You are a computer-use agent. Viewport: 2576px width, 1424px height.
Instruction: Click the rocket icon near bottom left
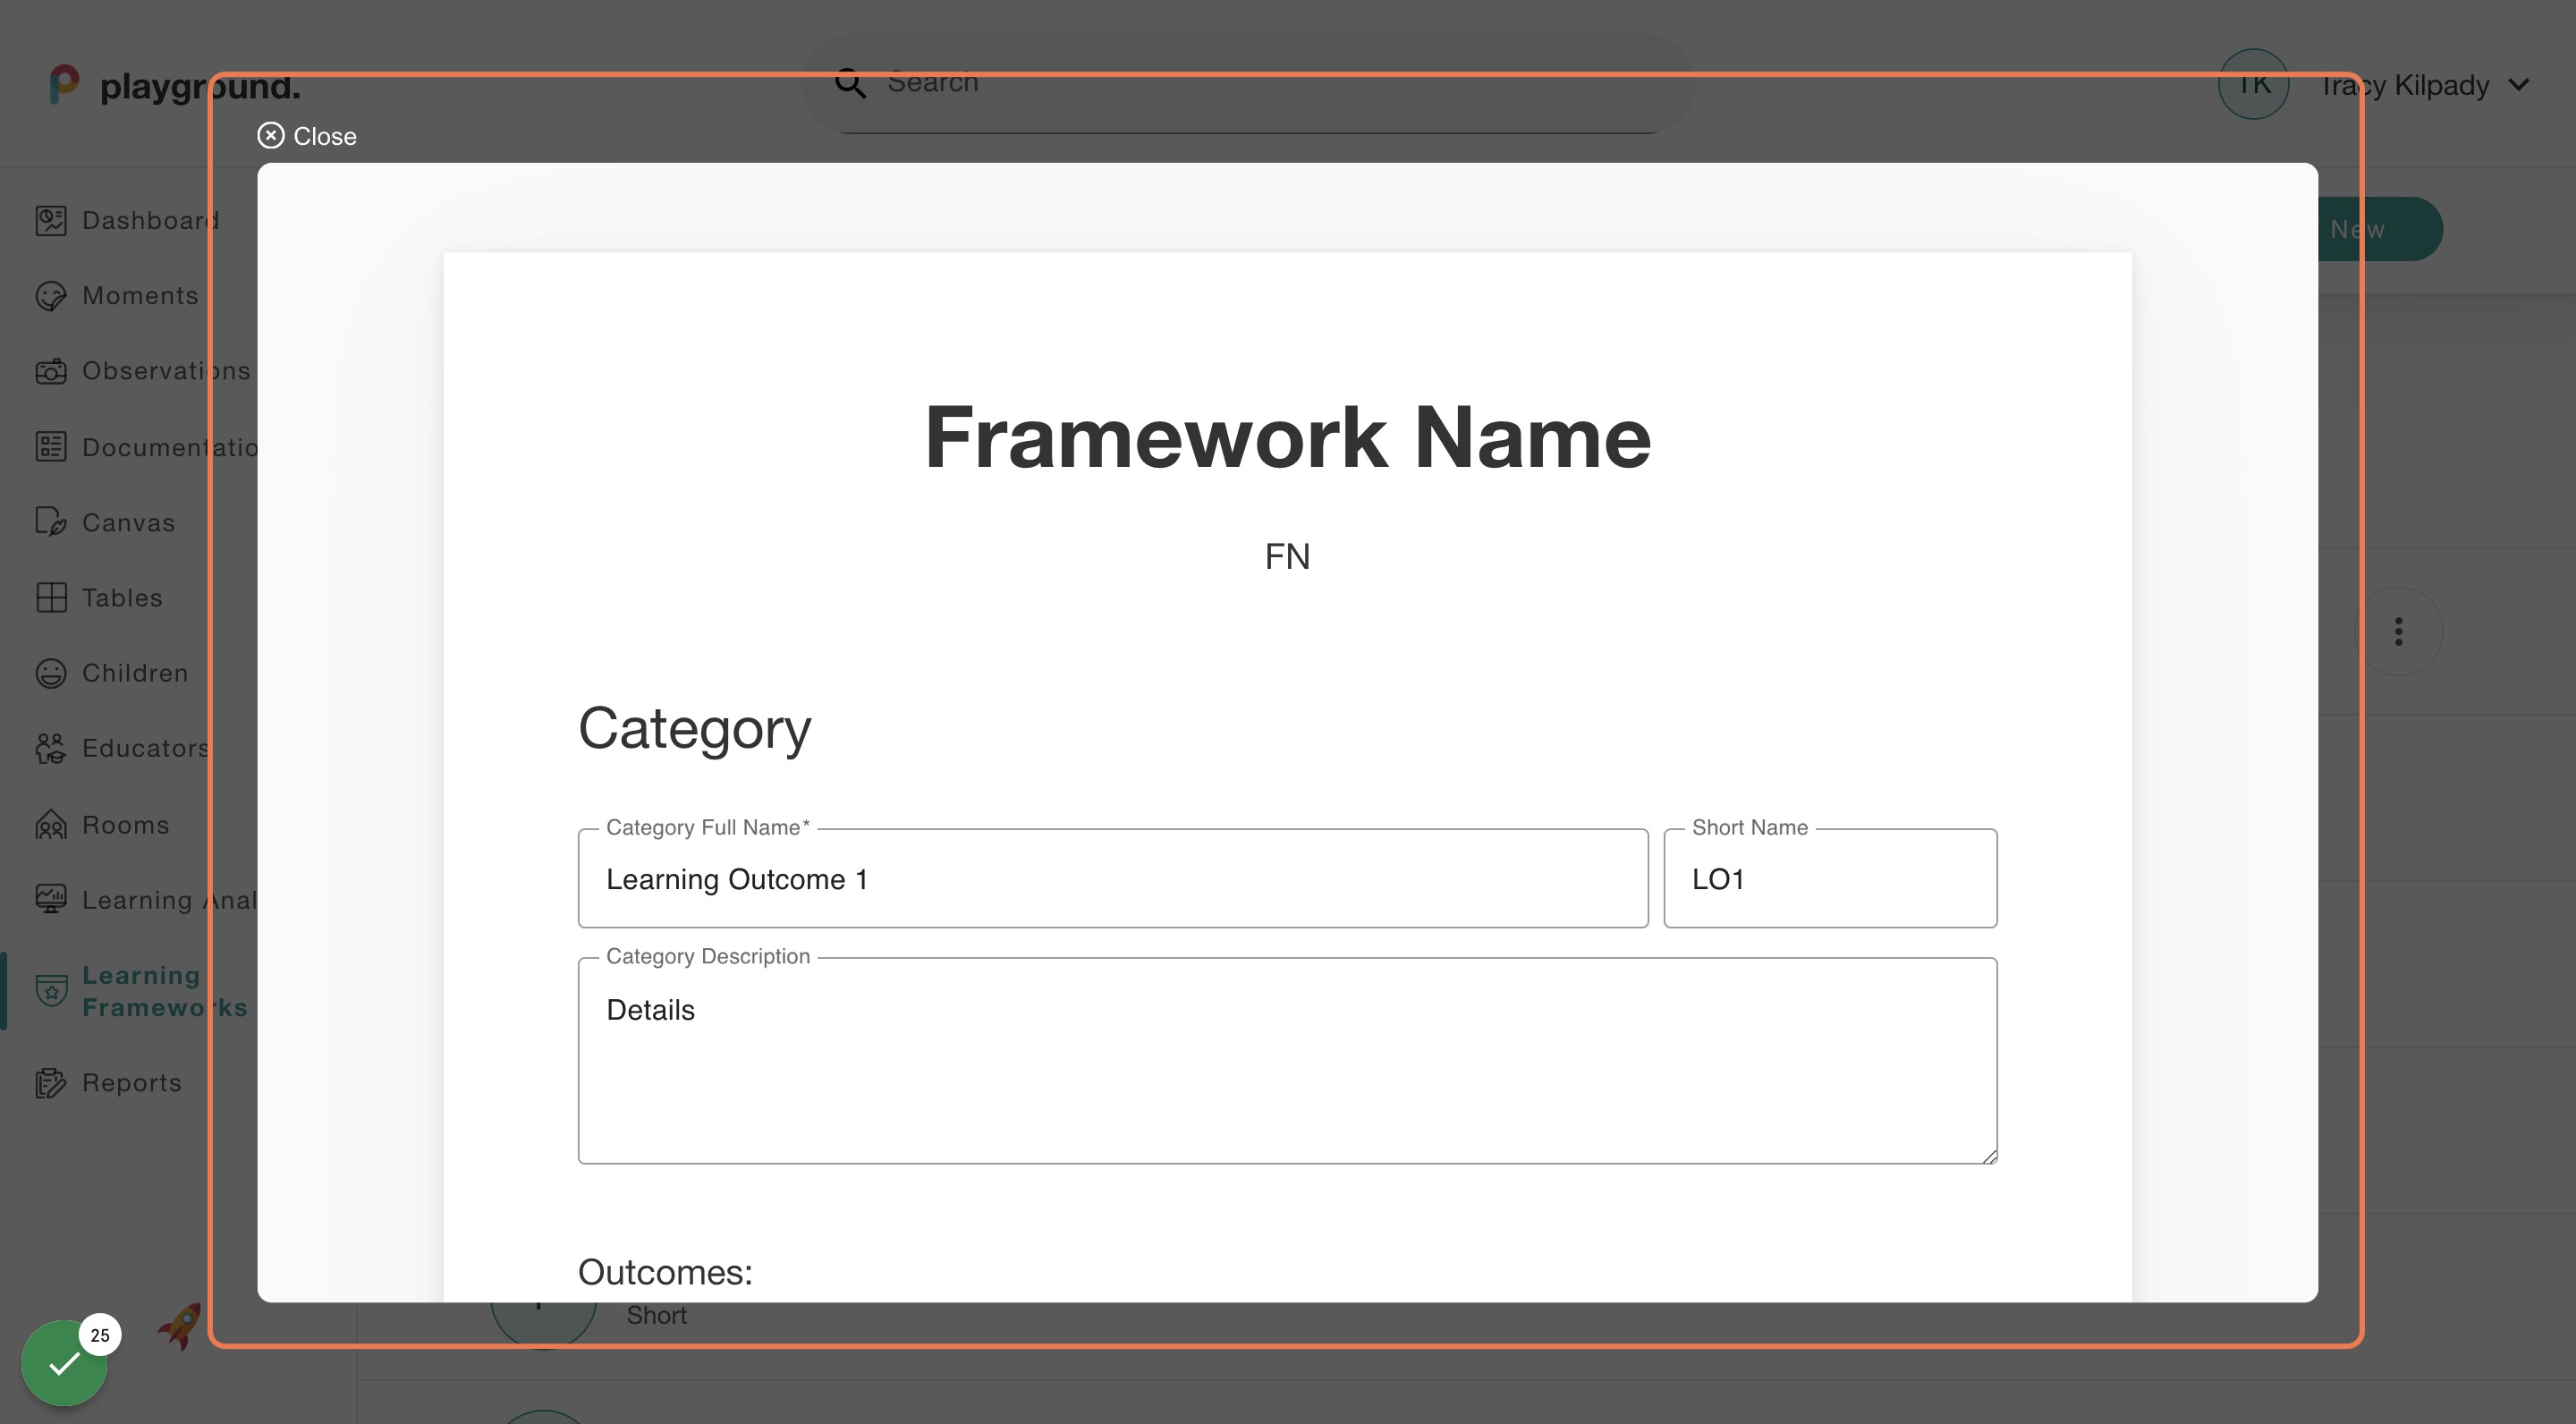(178, 1327)
